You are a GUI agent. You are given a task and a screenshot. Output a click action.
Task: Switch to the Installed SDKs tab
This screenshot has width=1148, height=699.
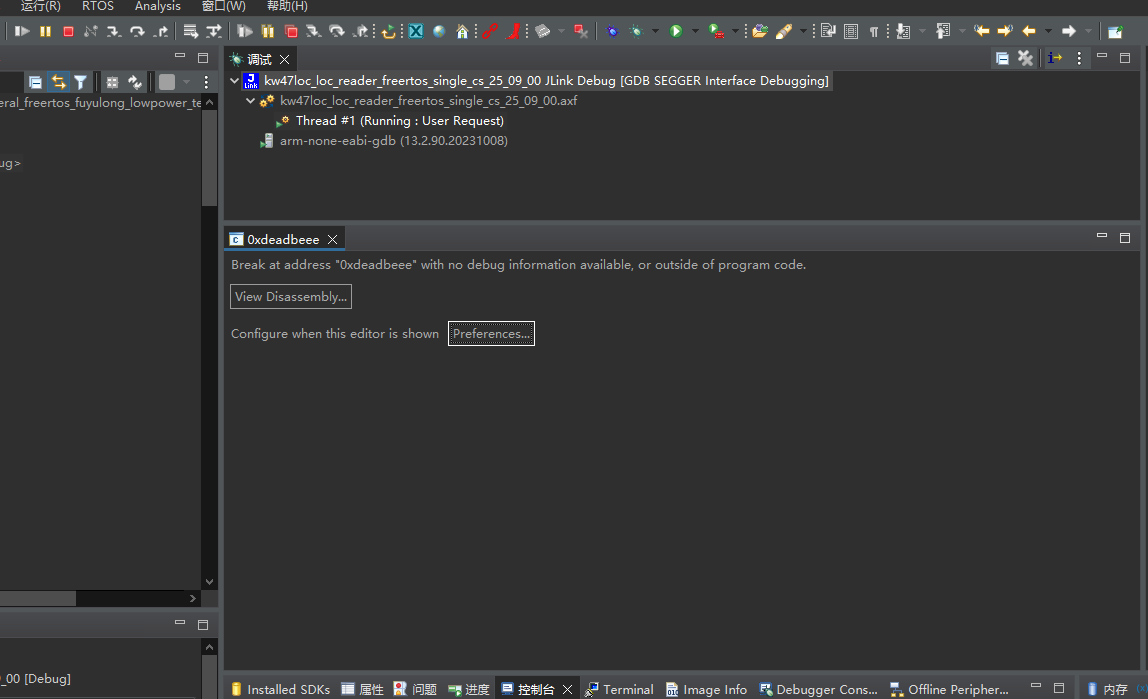click(280, 689)
